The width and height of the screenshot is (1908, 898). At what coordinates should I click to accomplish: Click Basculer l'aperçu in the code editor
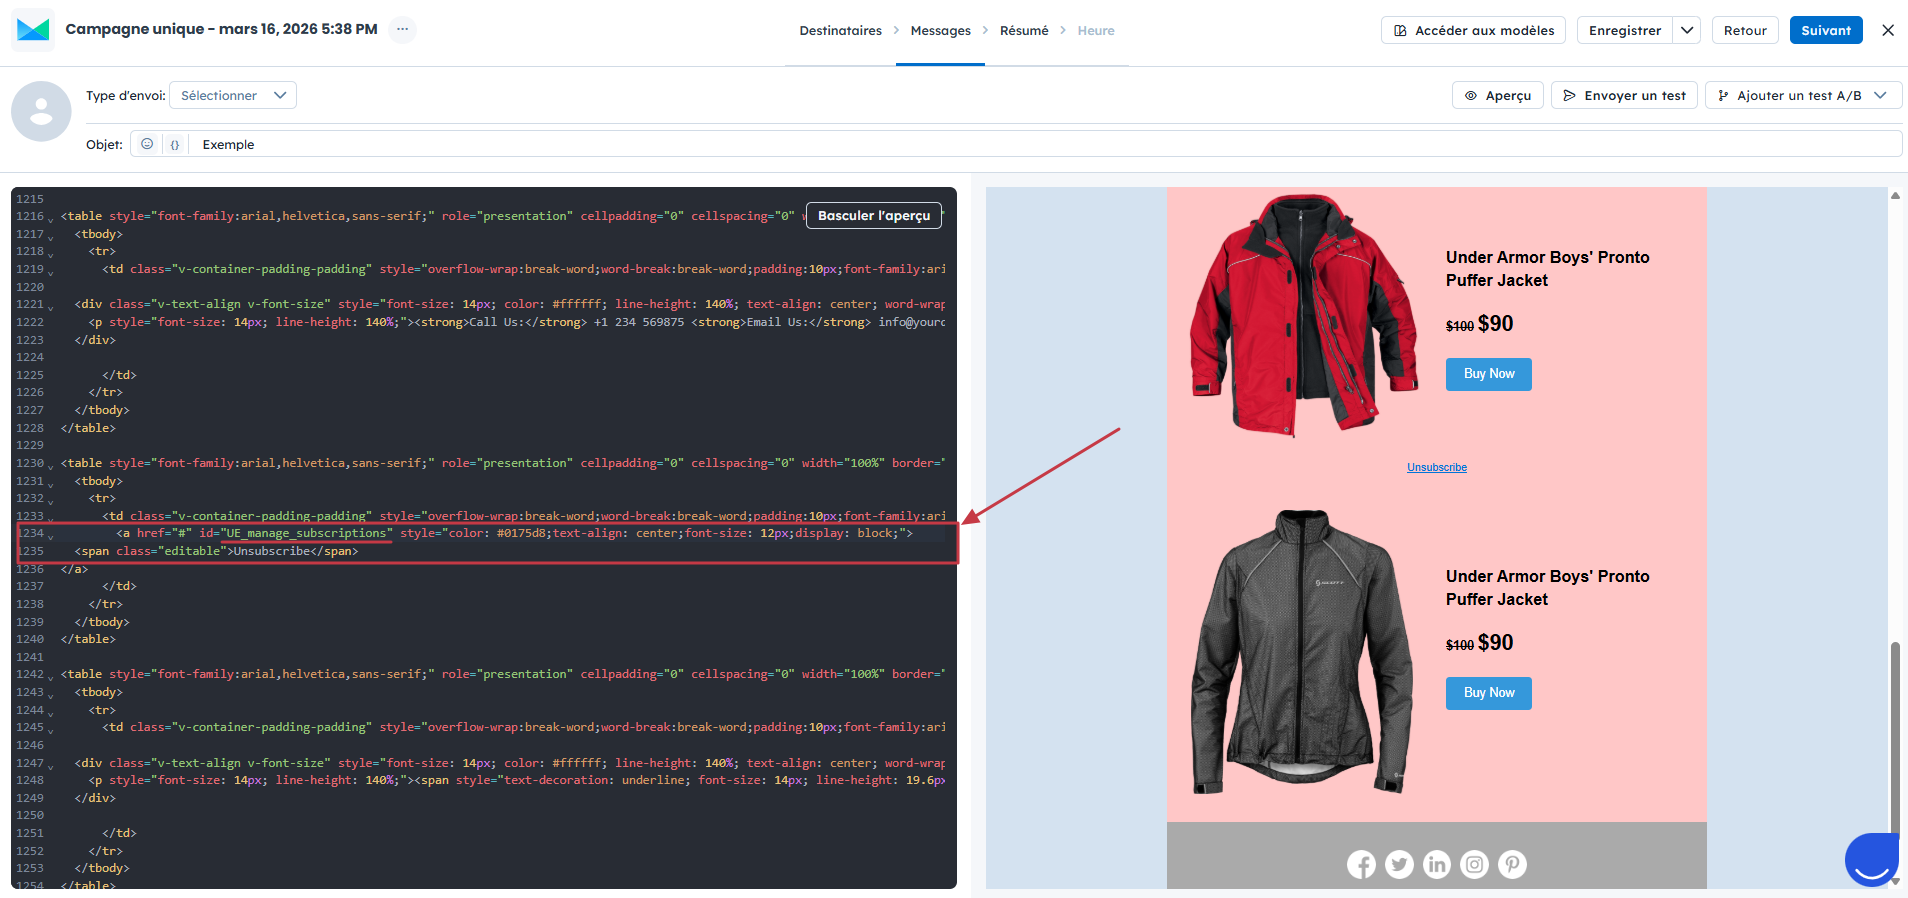(874, 215)
